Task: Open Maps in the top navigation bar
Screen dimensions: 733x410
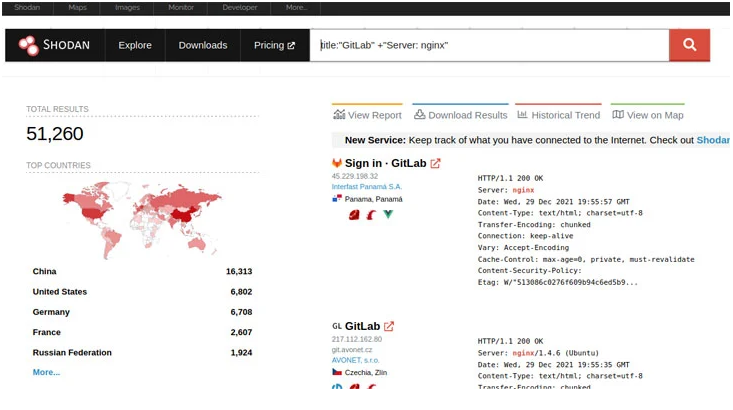Action: click(77, 7)
